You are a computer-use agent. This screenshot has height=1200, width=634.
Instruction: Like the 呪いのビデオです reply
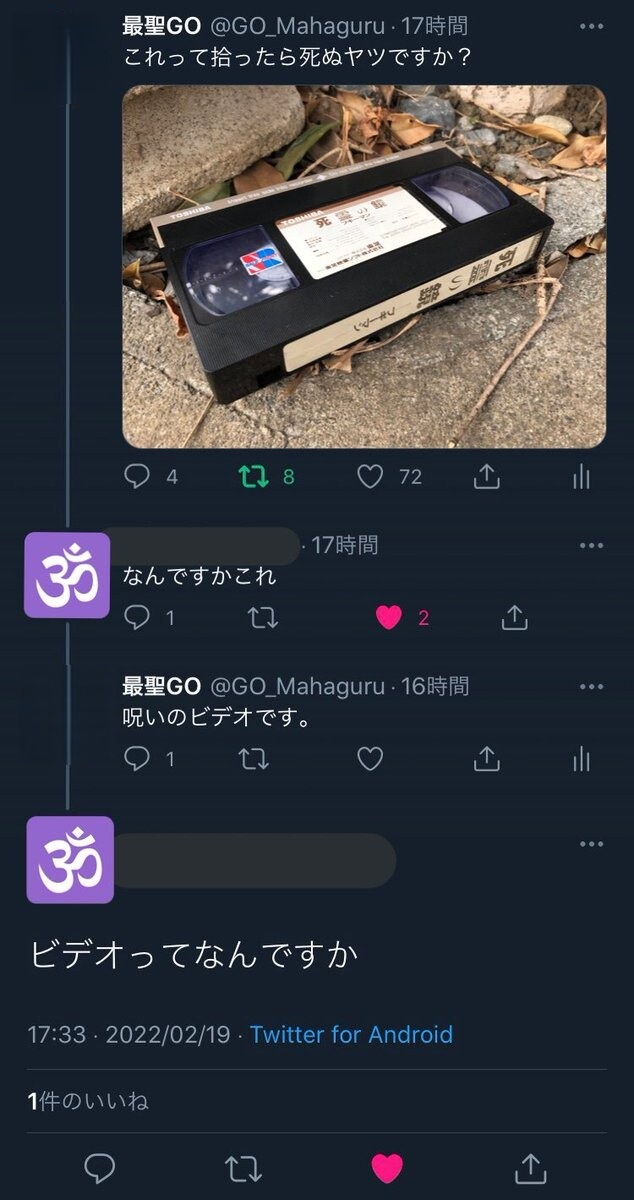[x=371, y=759]
